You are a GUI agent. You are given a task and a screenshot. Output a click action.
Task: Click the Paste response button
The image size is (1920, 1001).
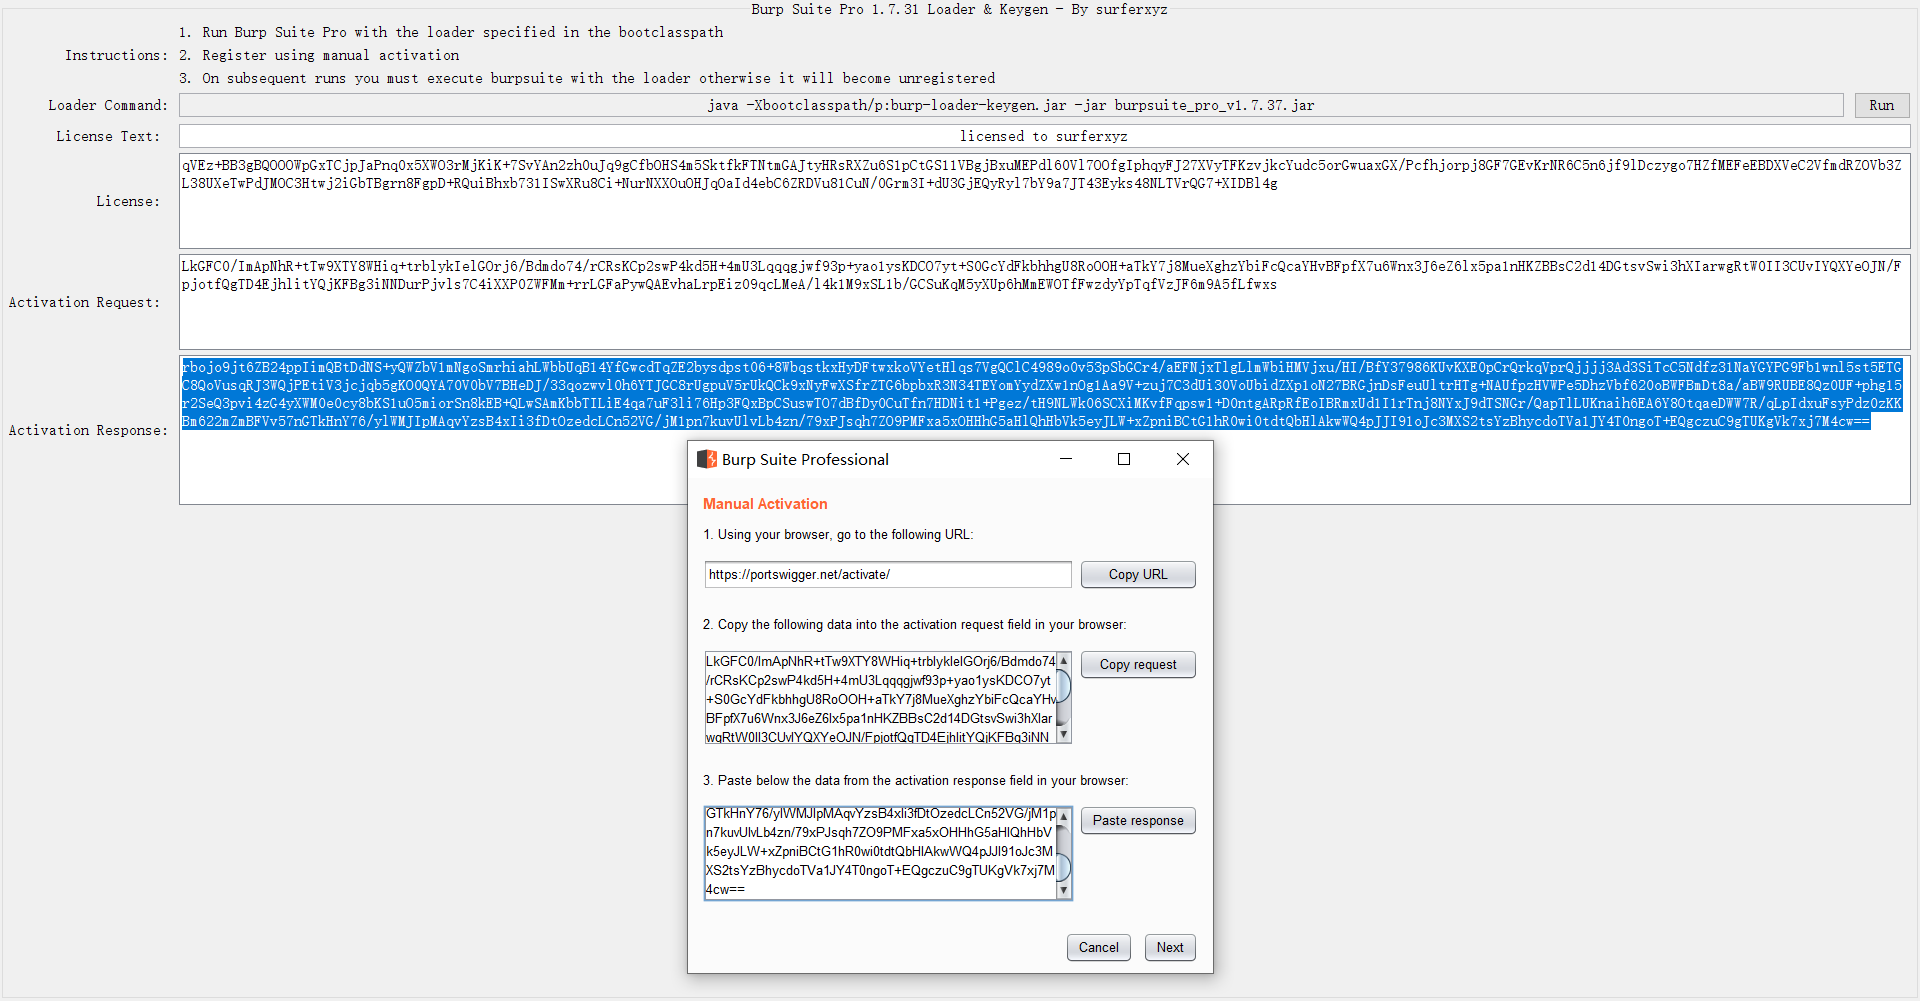[1138, 821]
